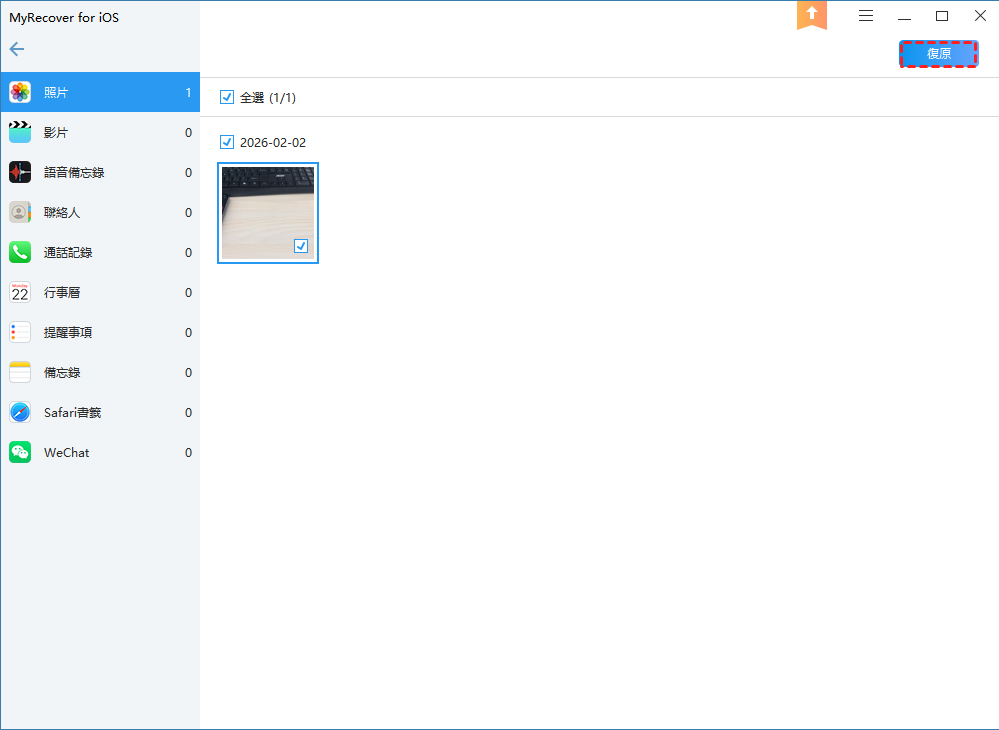
Task: Go back using the left arrow
Action: (x=17, y=49)
